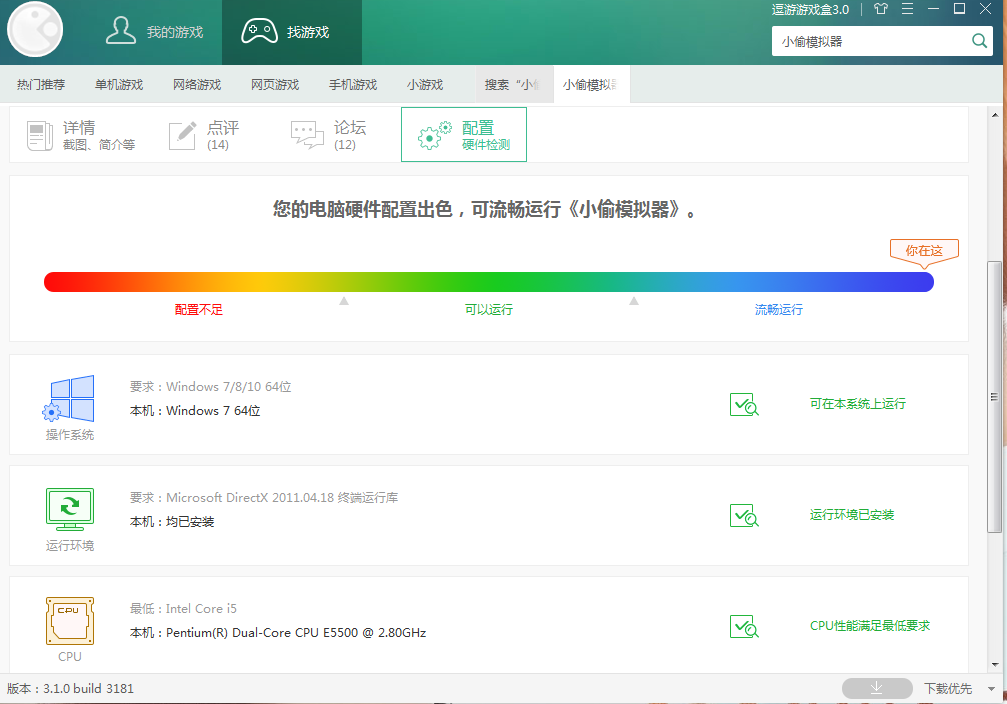
Task: Switch to the 搜索 results tab
Action: [x=514, y=85]
